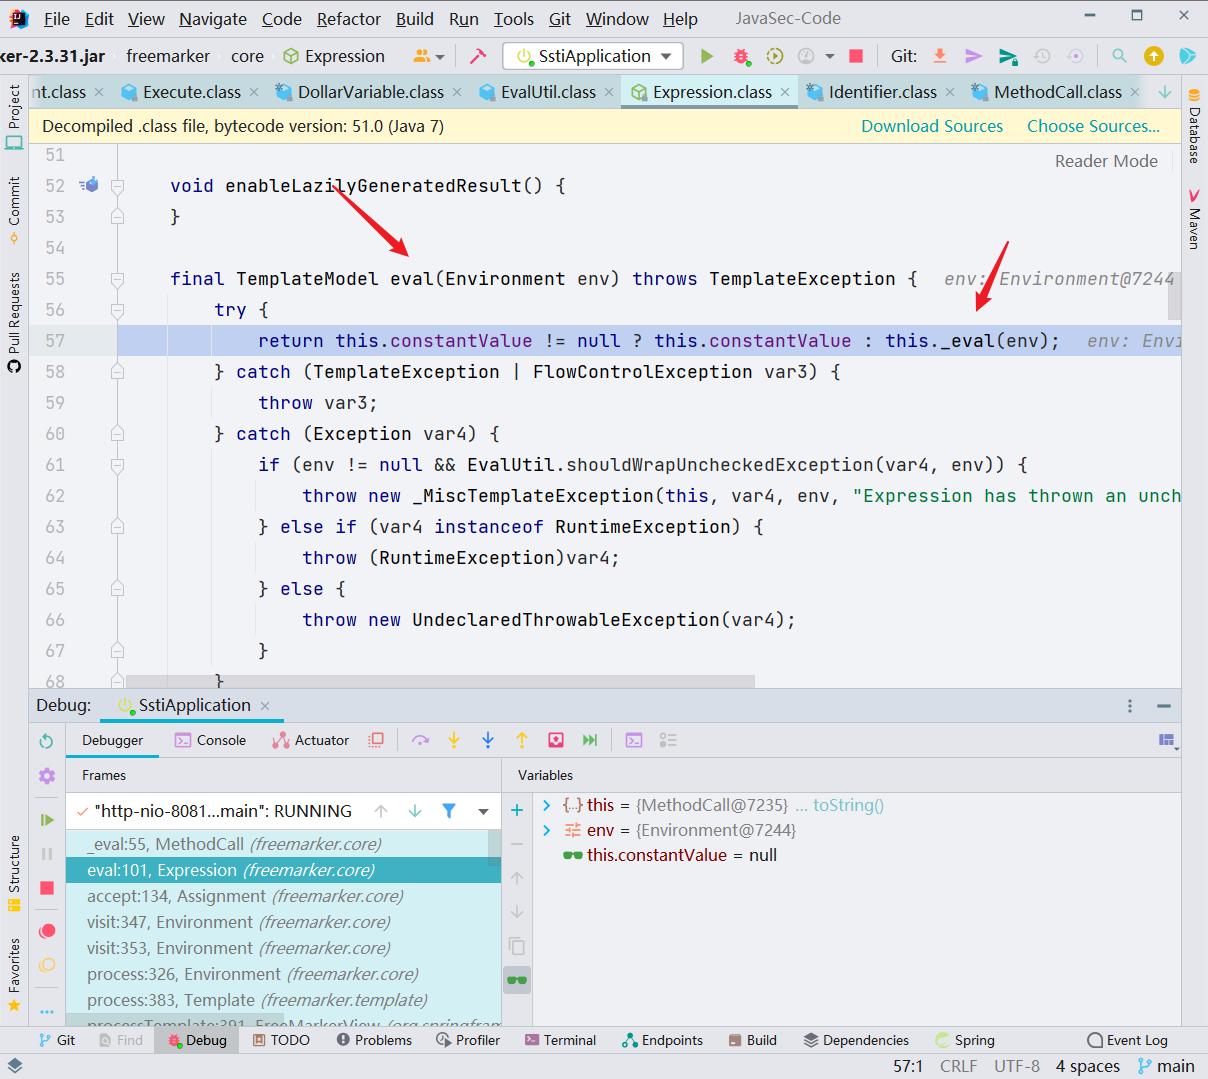Mute breakpoints in the debug sidebar
This screenshot has width=1208, height=1079.
[x=47, y=962]
